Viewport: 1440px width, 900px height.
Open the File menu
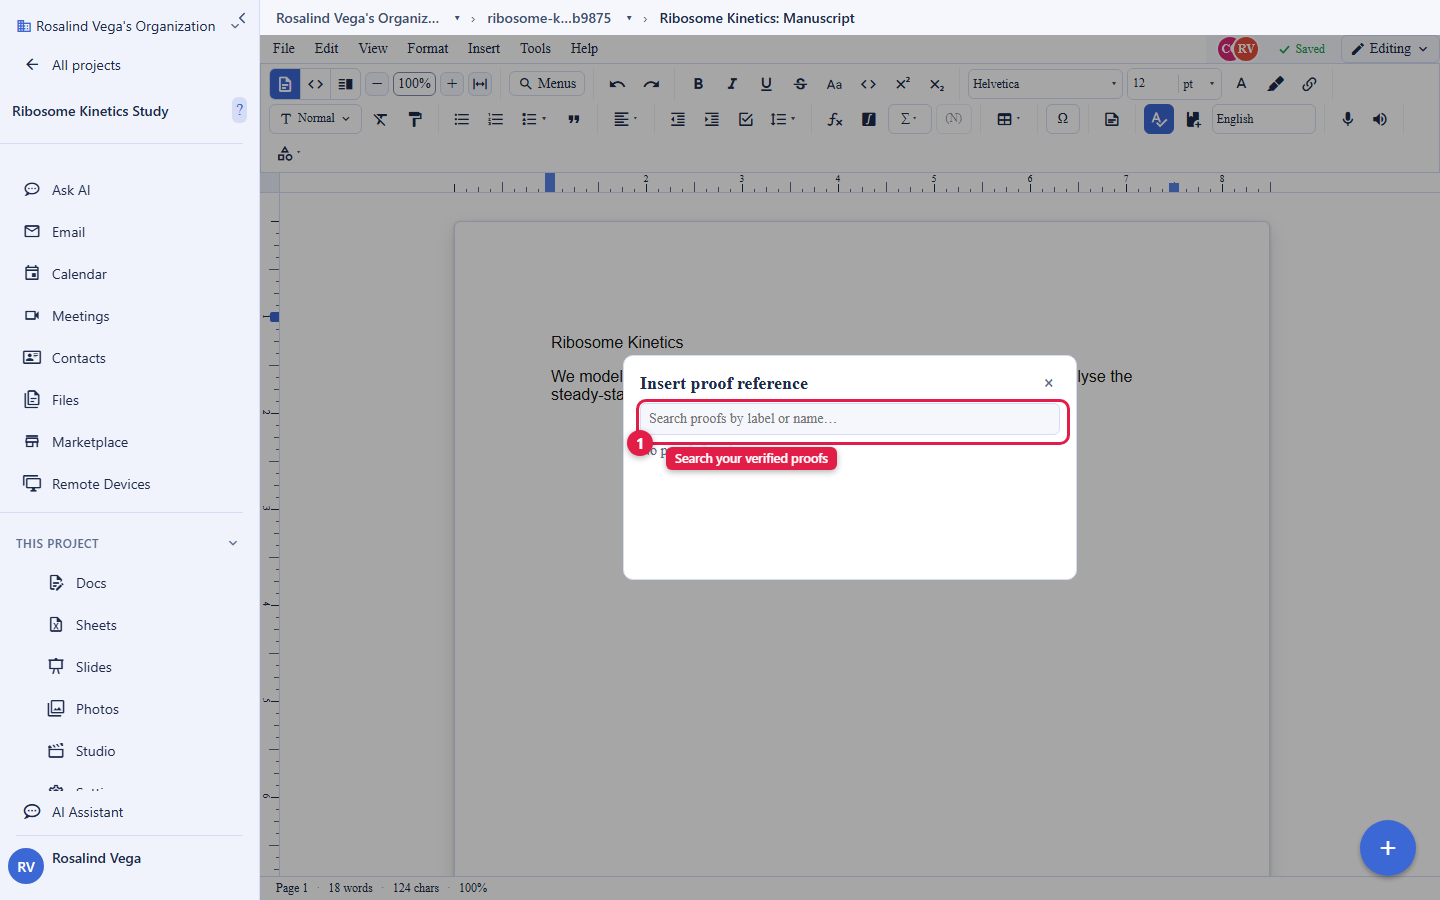pos(284,48)
